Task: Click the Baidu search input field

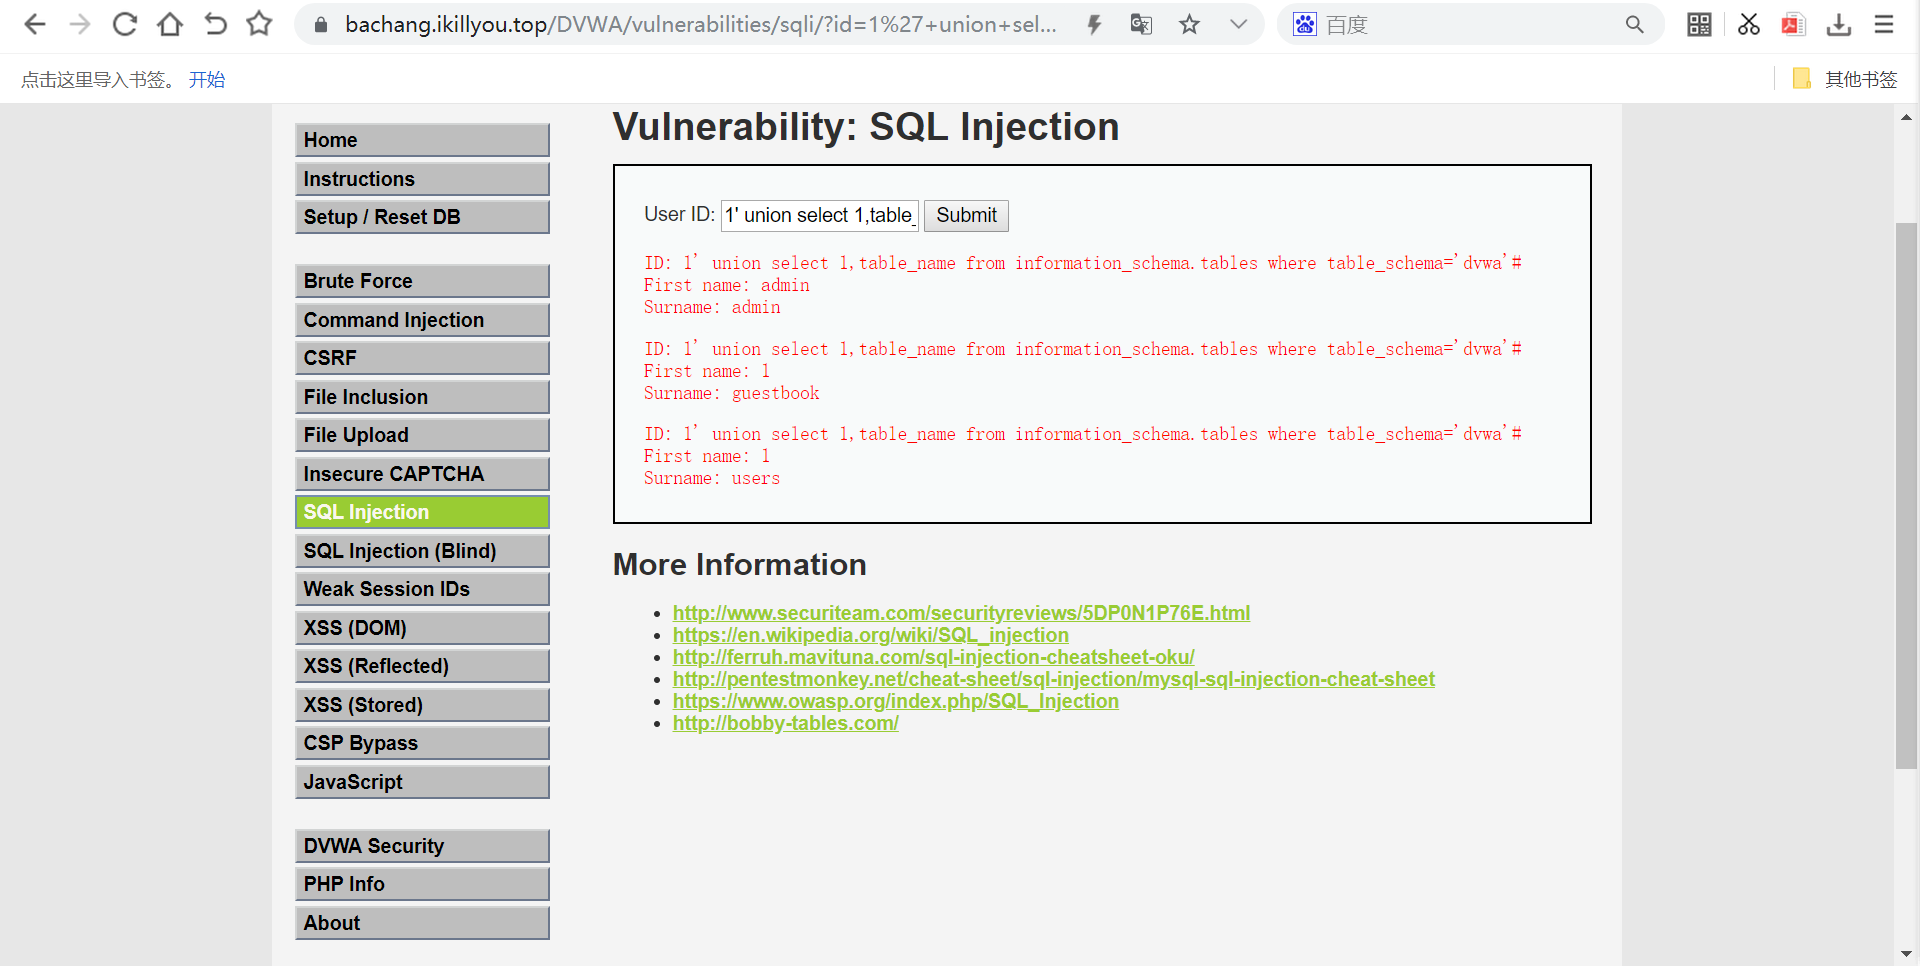Action: 1470,24
